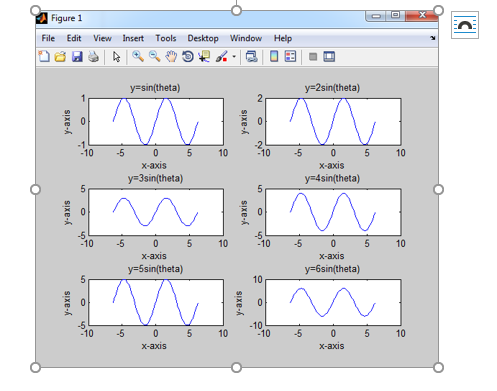Insert a legend using toolbar icon

(x=290, y=57)
